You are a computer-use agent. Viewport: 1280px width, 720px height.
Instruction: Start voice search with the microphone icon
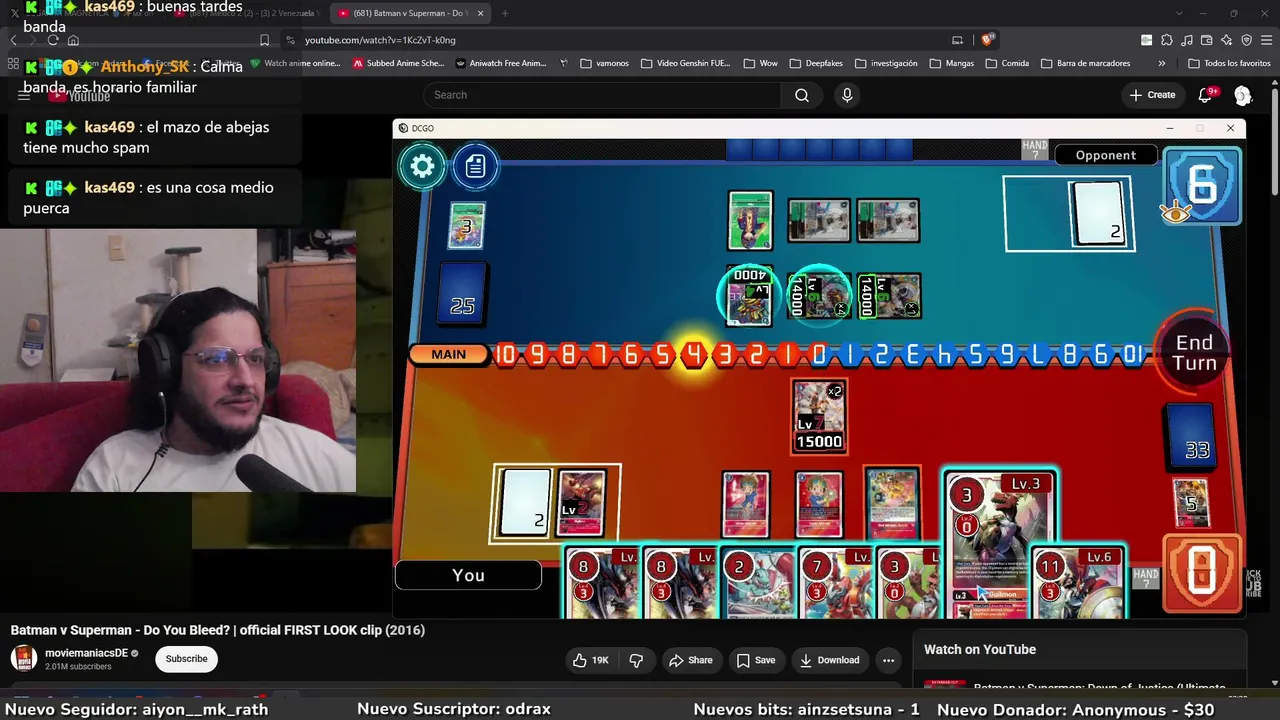point(847,95)
